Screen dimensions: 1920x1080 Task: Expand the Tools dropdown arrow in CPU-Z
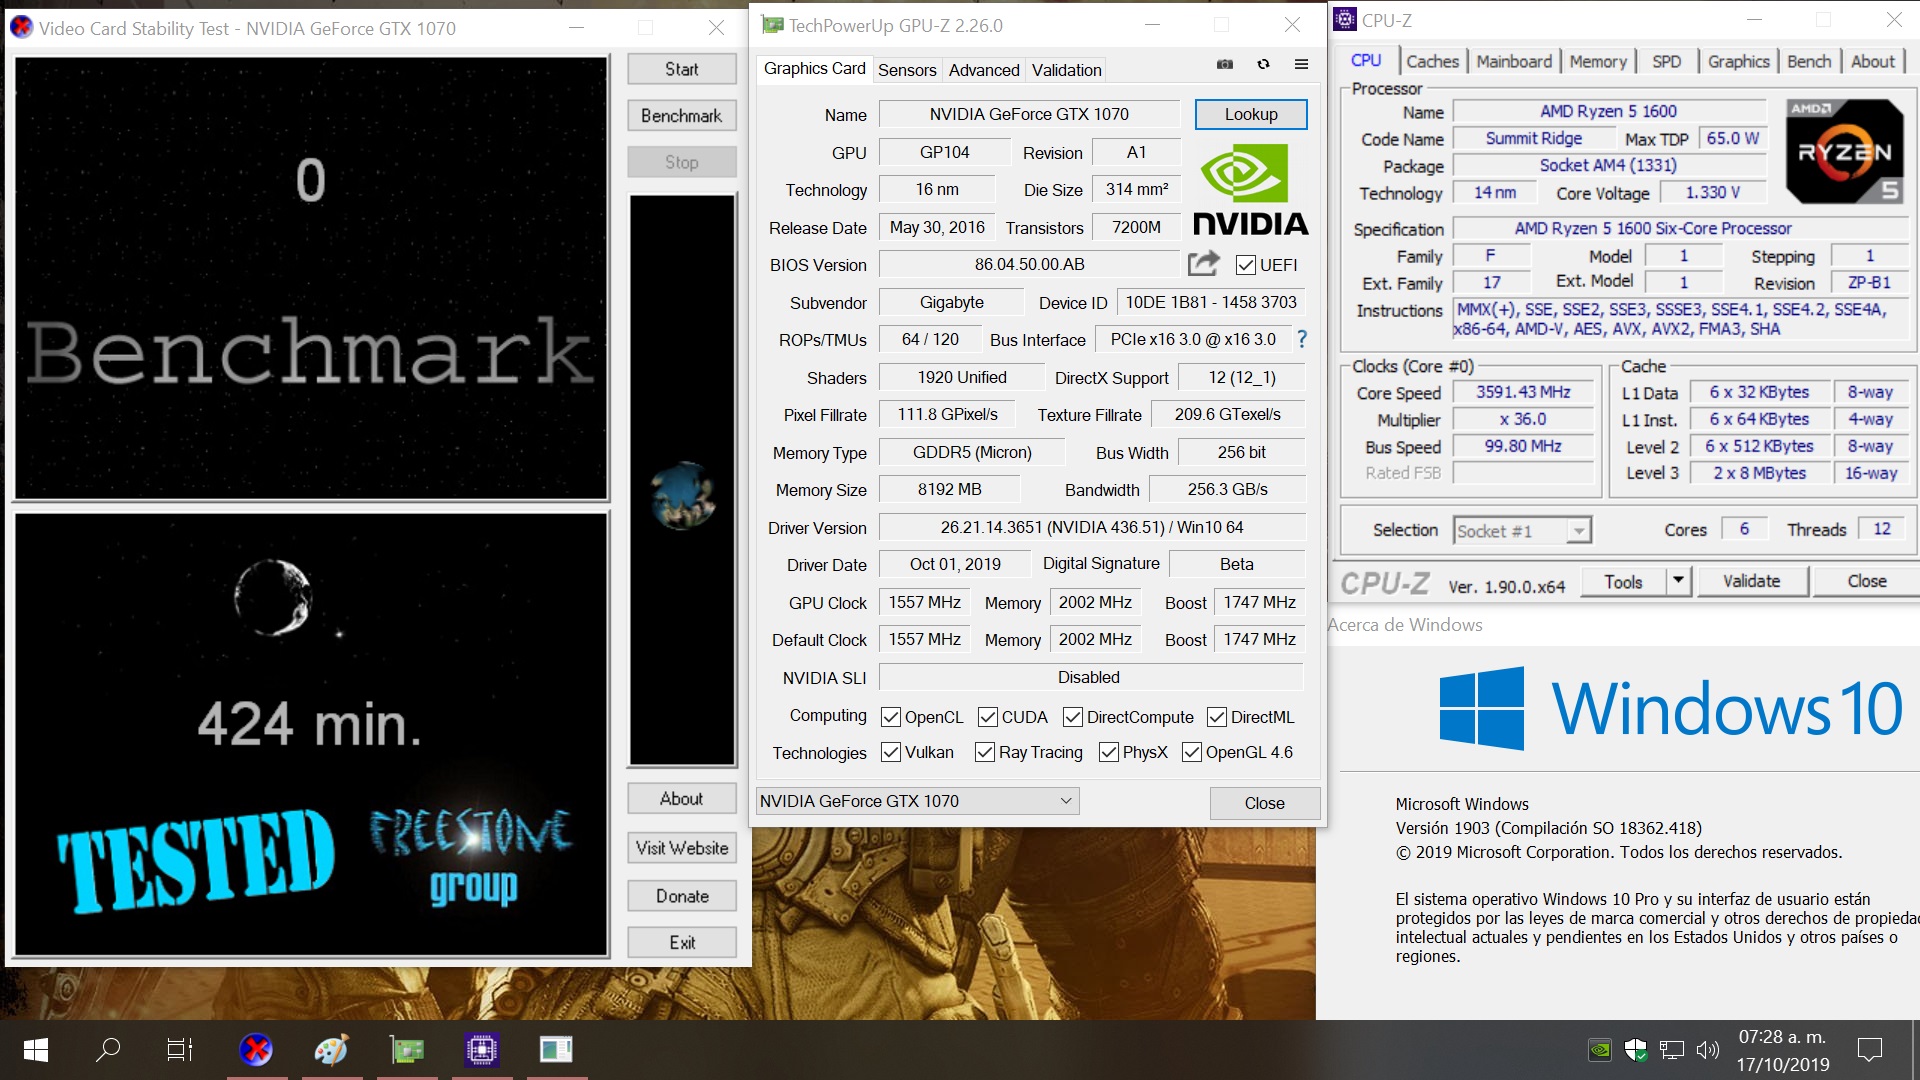tap(1678, 581)
